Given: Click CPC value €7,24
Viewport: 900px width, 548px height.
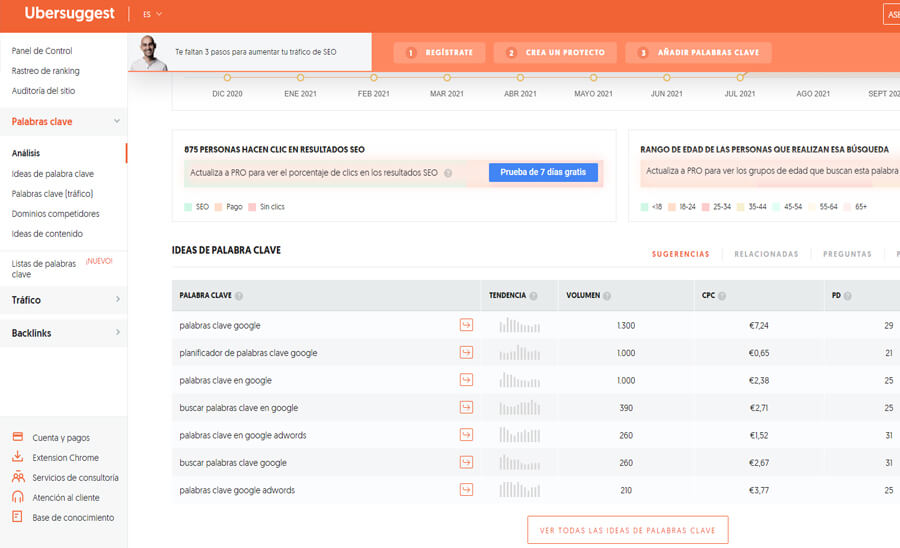Looking at the screenshot, I should (759, 325).
